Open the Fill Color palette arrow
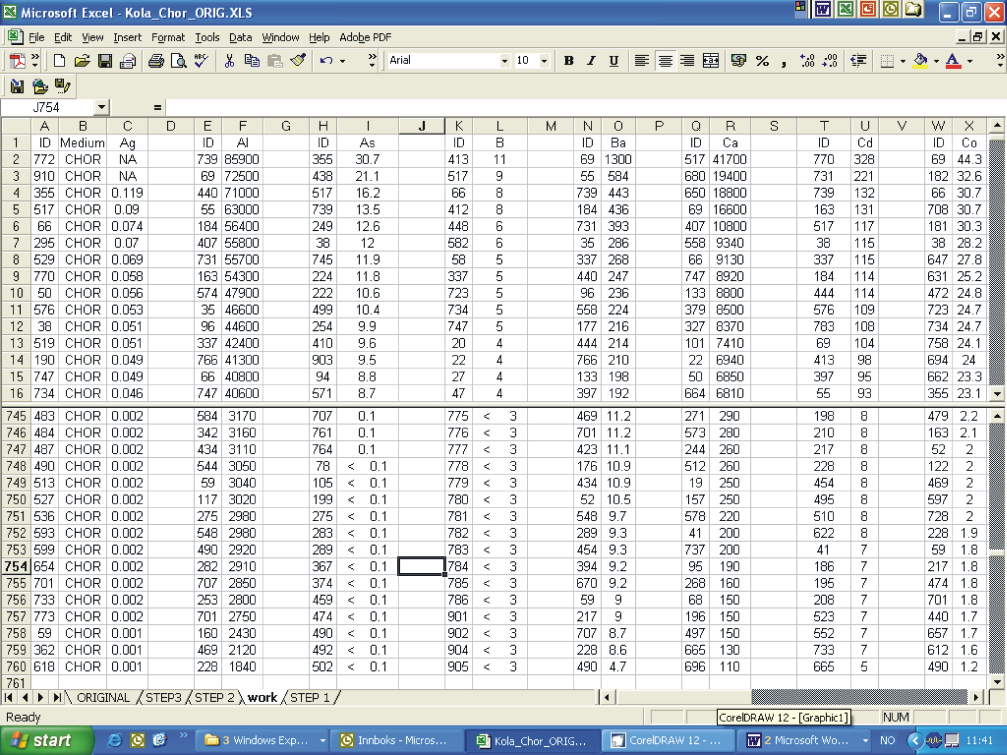 pos(935,61)
